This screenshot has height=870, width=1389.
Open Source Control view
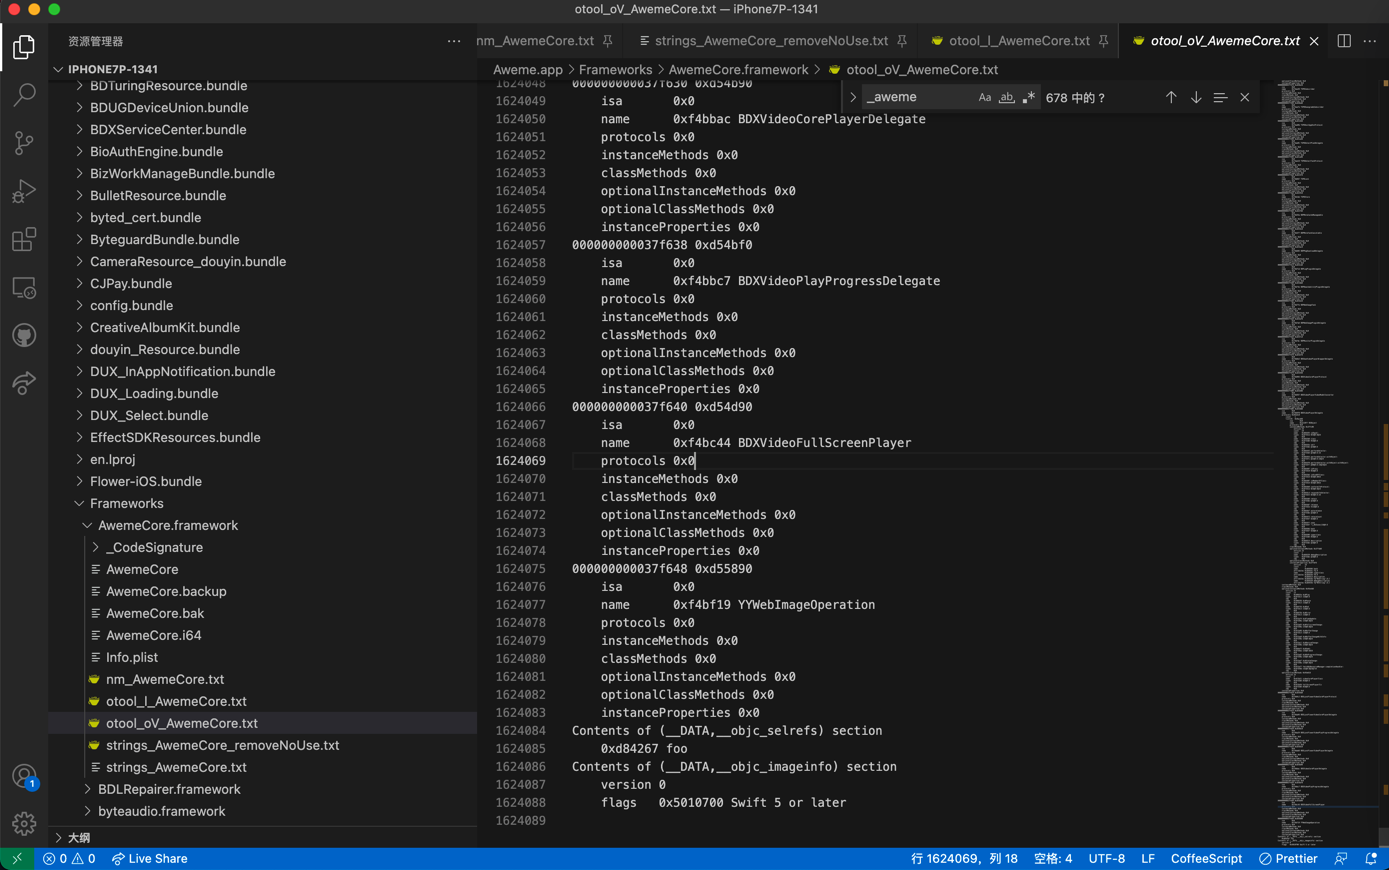tap(24, 143)
